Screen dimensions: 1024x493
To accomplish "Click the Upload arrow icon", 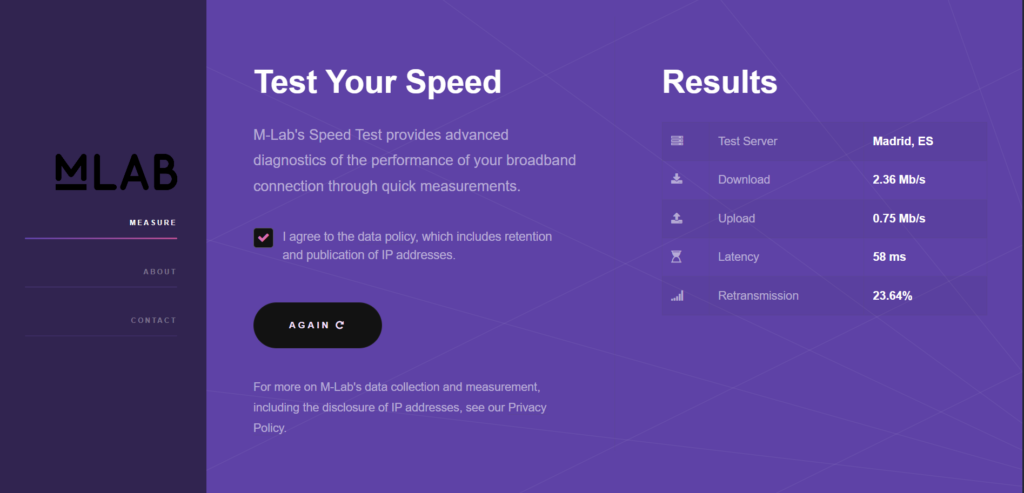I will (677, 218).
